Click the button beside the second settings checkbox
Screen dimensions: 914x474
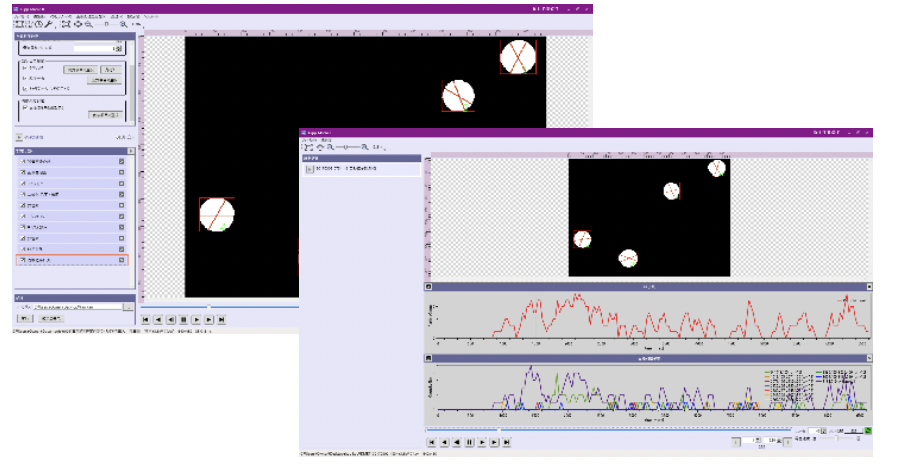click(104, 80)
